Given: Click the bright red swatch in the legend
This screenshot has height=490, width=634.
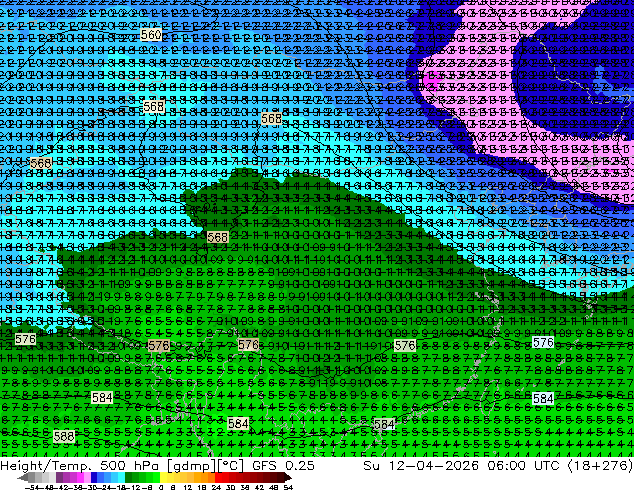Looking at the screenshot, I should [x=218, y=477].
